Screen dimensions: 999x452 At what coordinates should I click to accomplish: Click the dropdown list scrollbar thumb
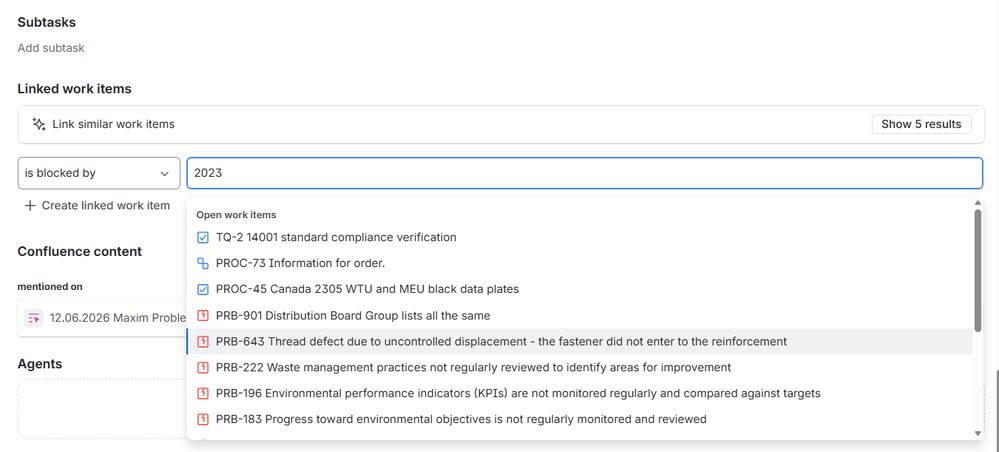(978, 270)
